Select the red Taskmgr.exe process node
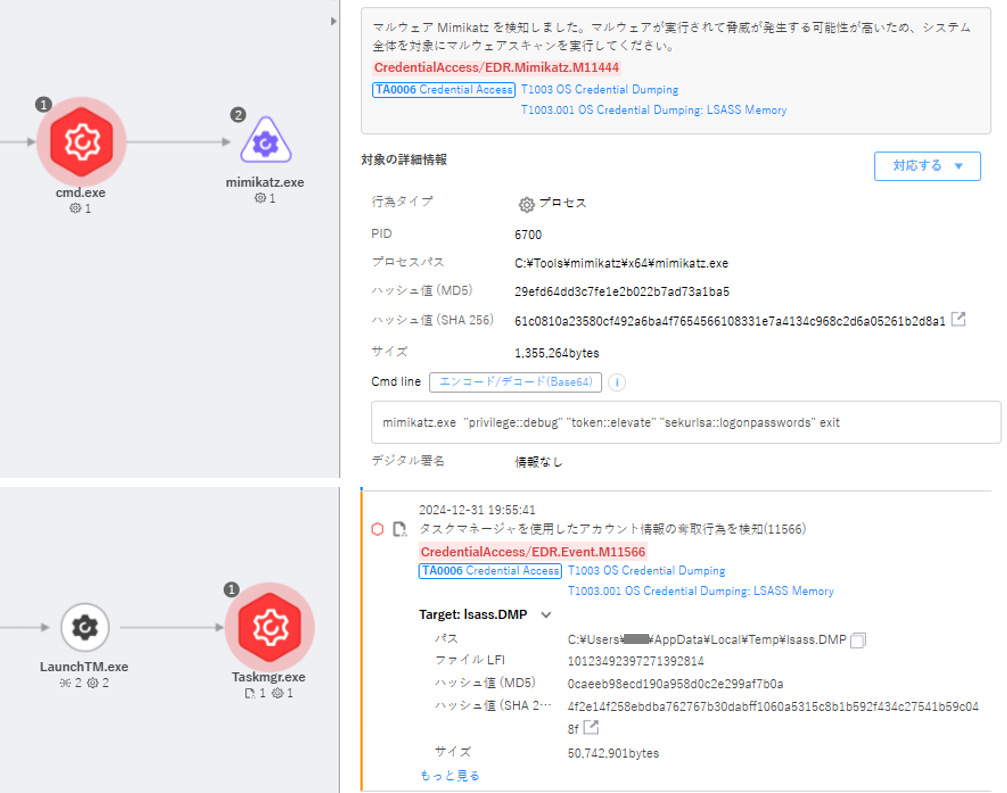1007x793 pixels. pos(269,627)
